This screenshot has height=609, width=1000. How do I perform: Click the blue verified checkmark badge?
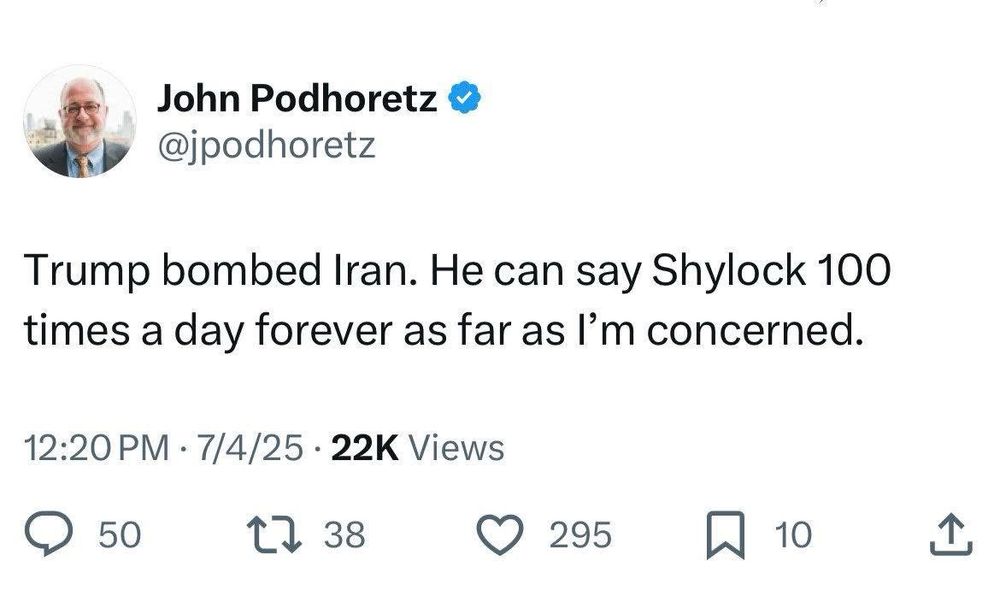click(x=464, y=96)
